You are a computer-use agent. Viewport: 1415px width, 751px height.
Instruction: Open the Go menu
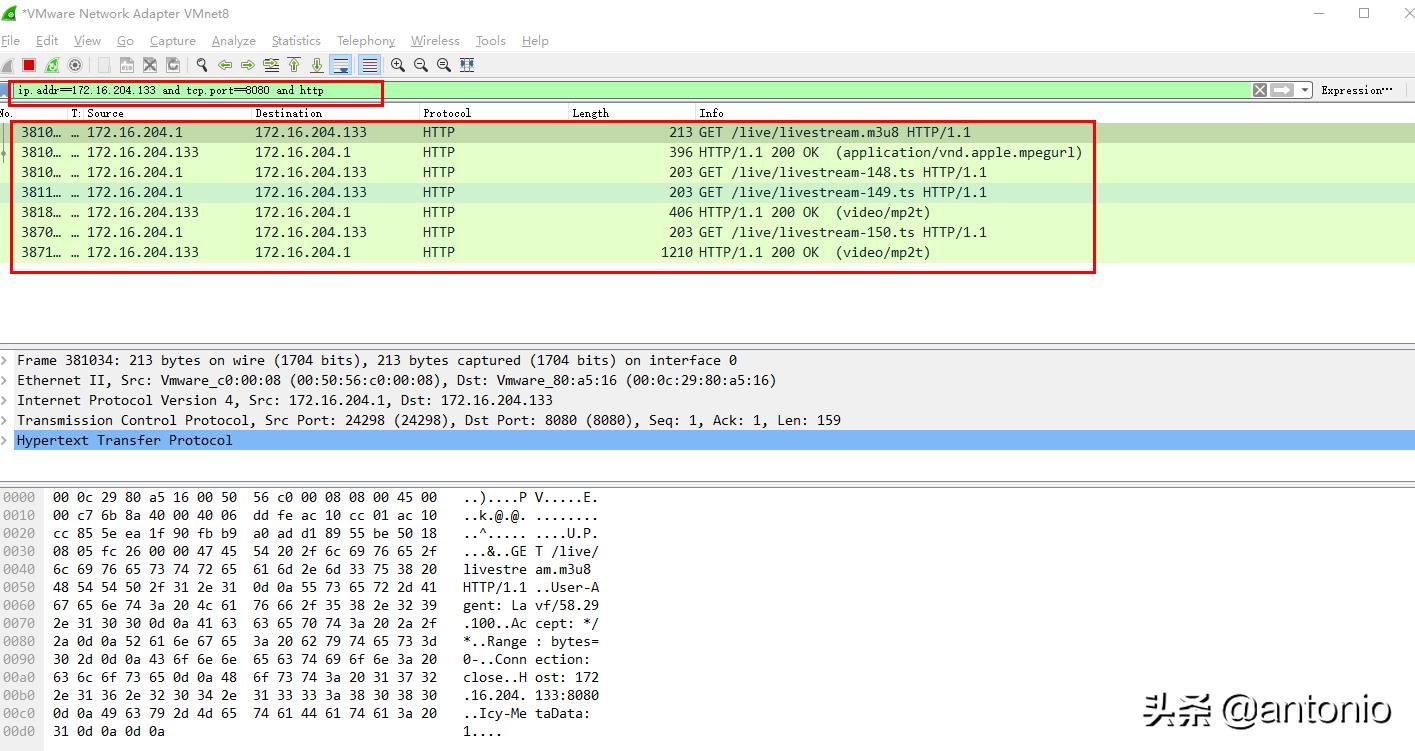click(x=125, y=41)
